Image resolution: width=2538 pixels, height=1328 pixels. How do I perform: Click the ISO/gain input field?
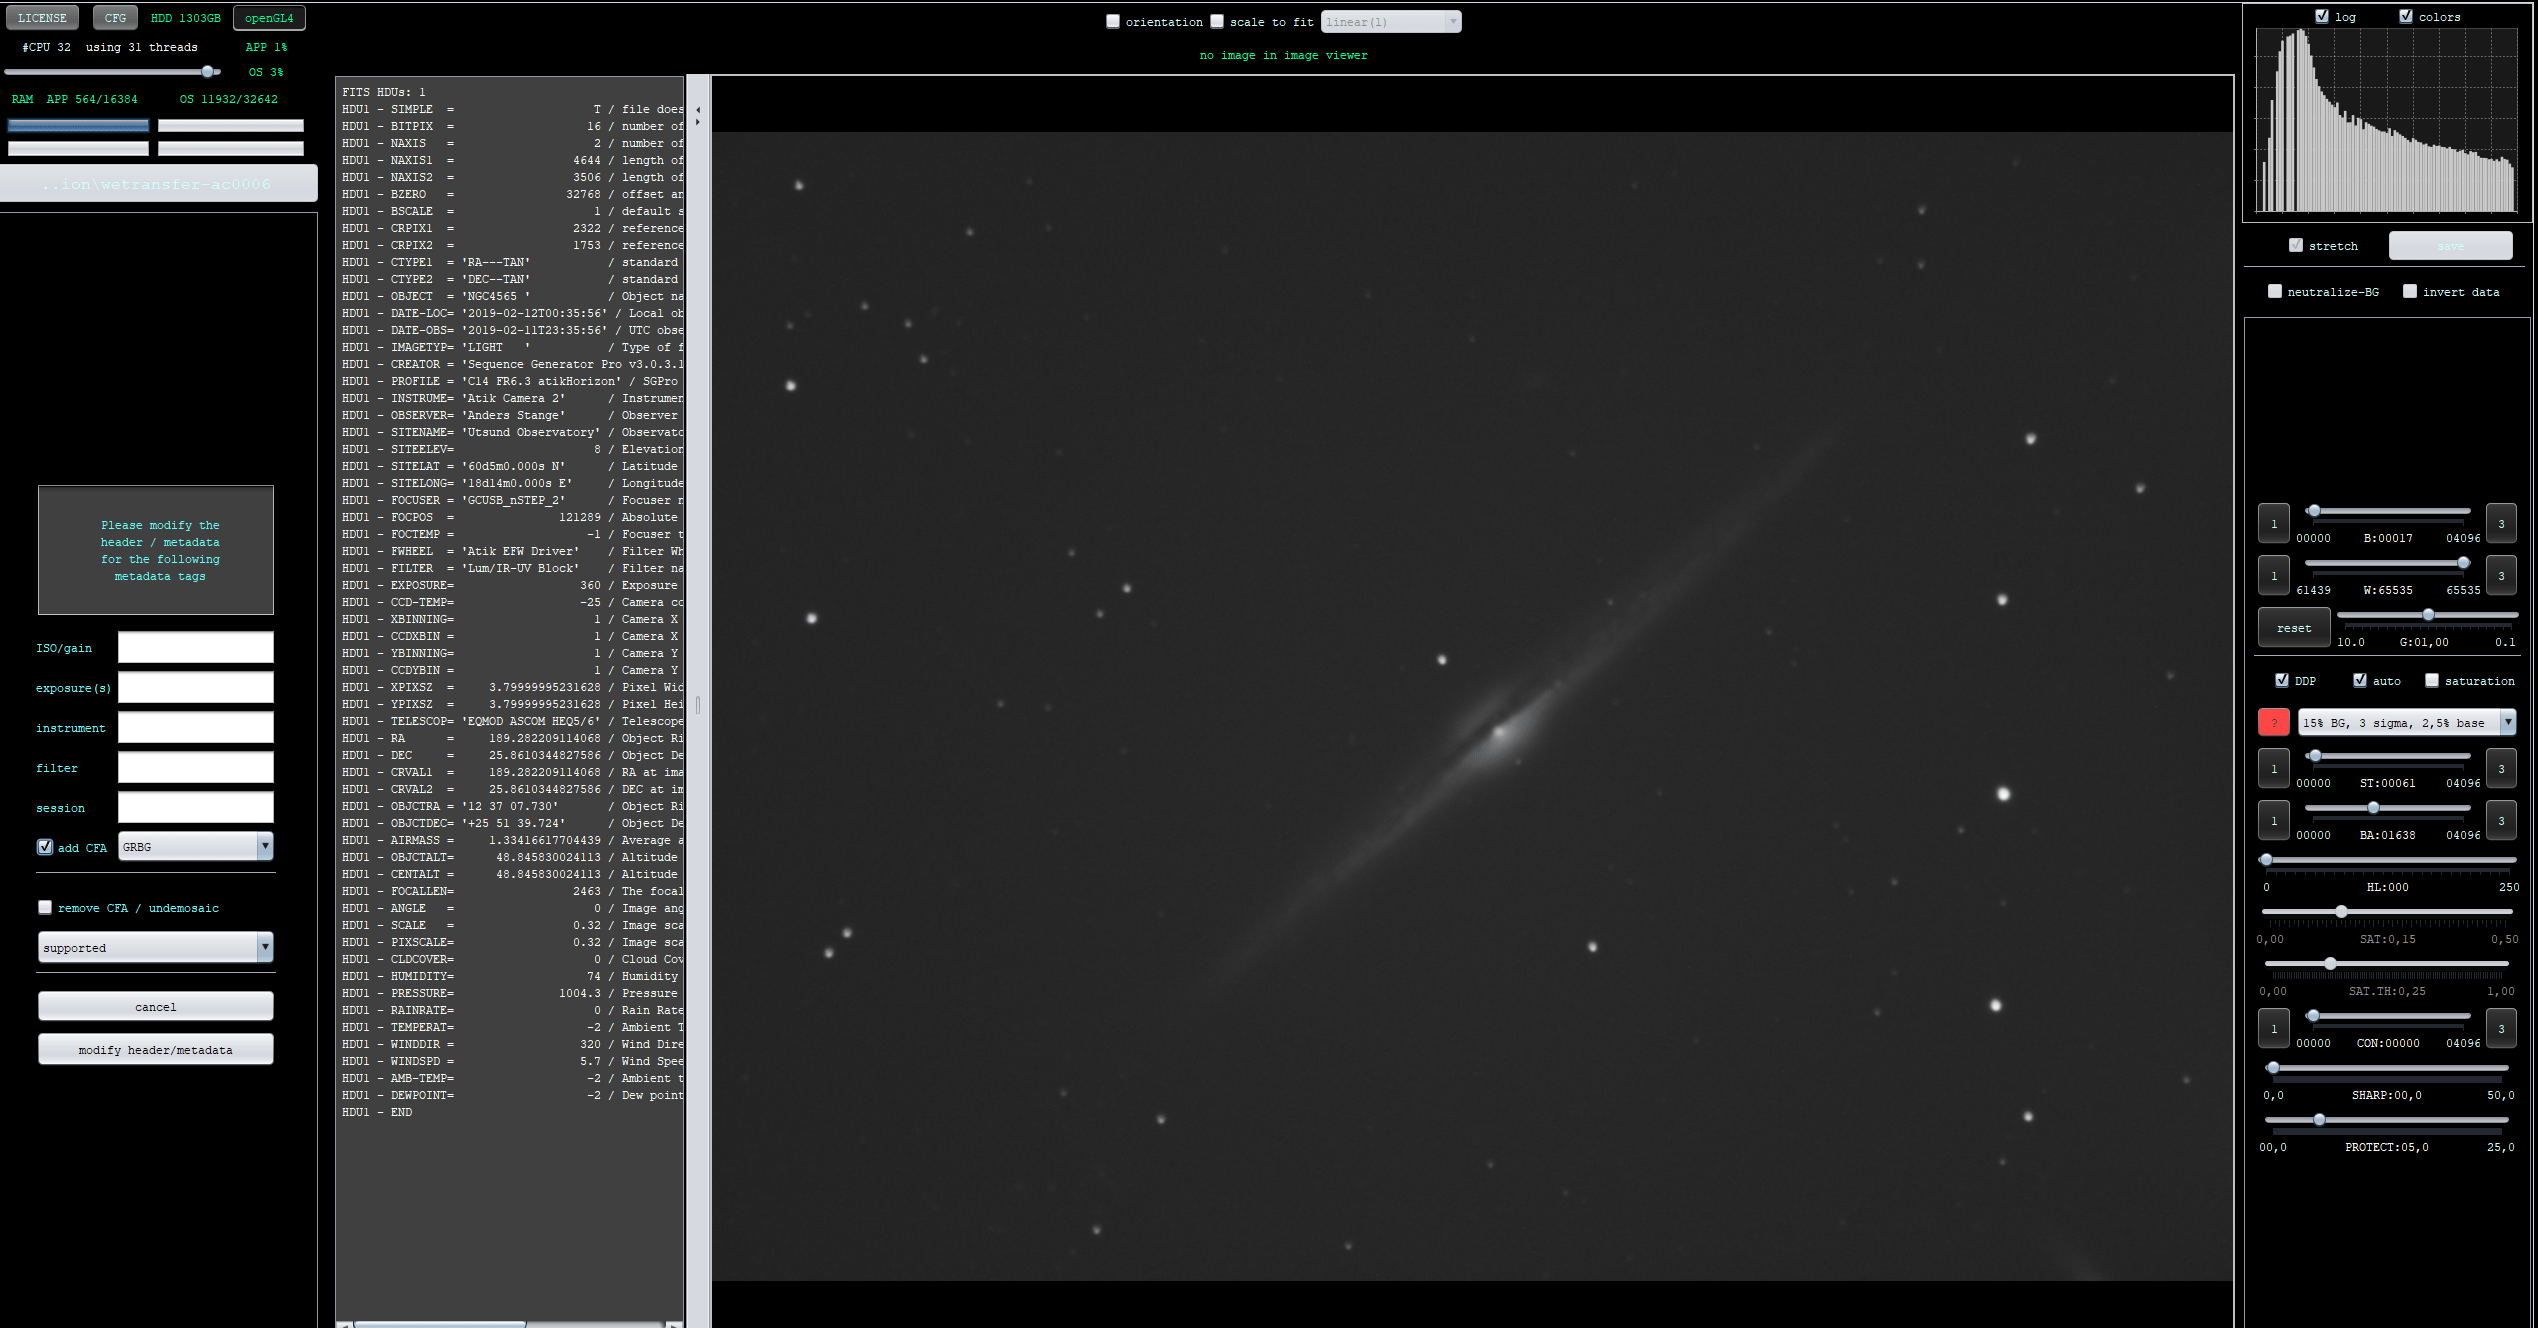[195, 647]
